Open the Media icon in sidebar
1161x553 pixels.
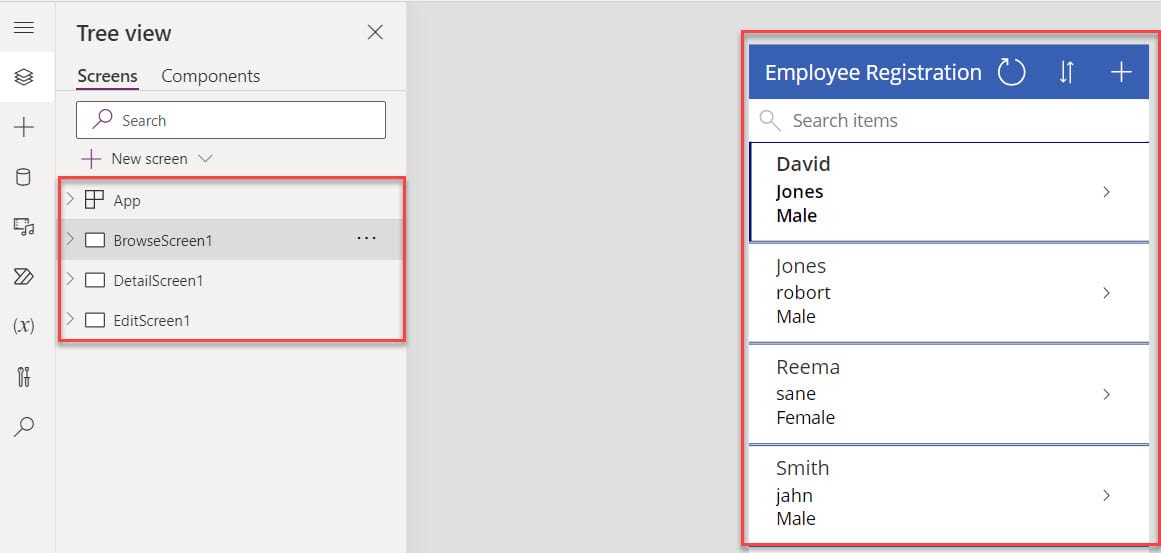23,227
